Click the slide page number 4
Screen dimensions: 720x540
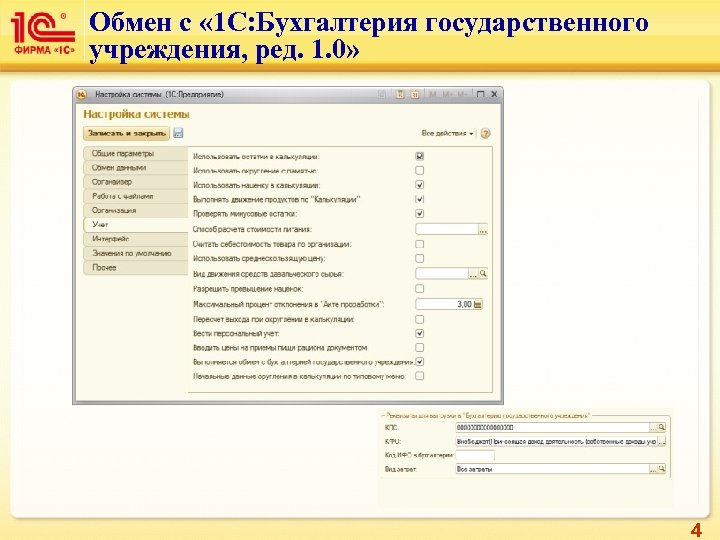point(696,529)
